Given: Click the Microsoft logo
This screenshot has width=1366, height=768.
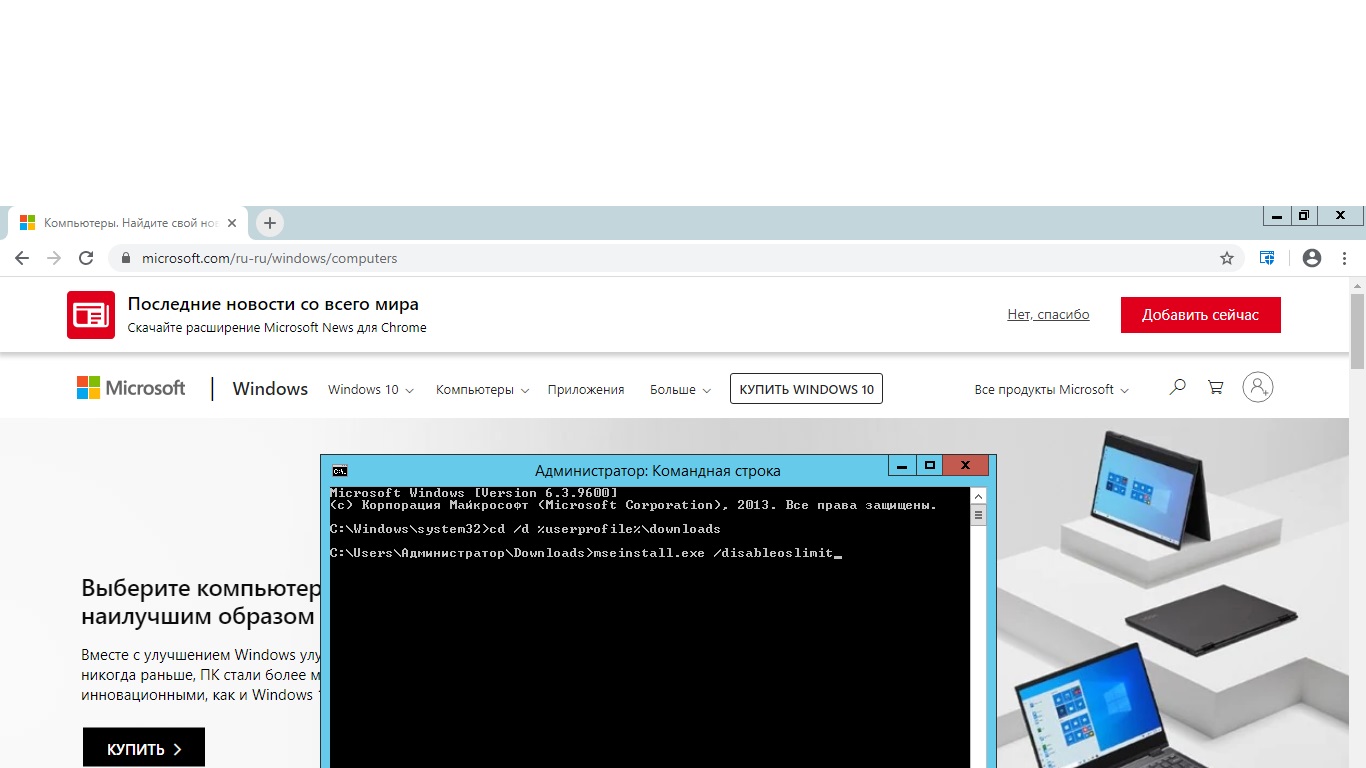Looking at the screenshot, I should click(131, 388).
